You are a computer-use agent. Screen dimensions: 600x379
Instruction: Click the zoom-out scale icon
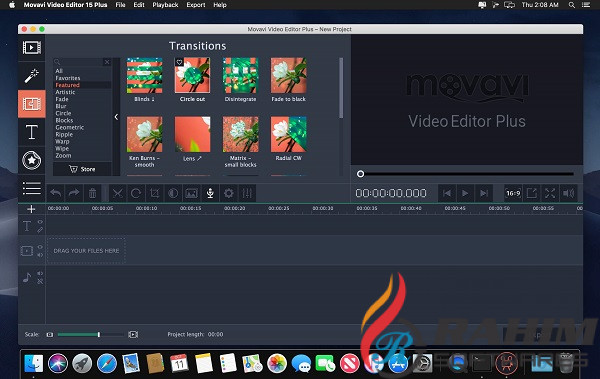(50, 335)
